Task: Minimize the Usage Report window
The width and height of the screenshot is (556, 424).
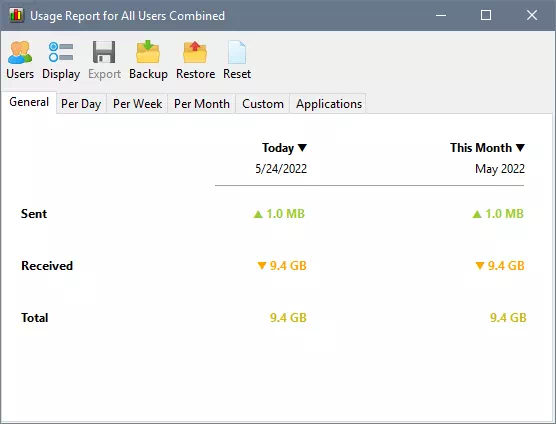Action: pyautogui.click(x=441, y=15)
